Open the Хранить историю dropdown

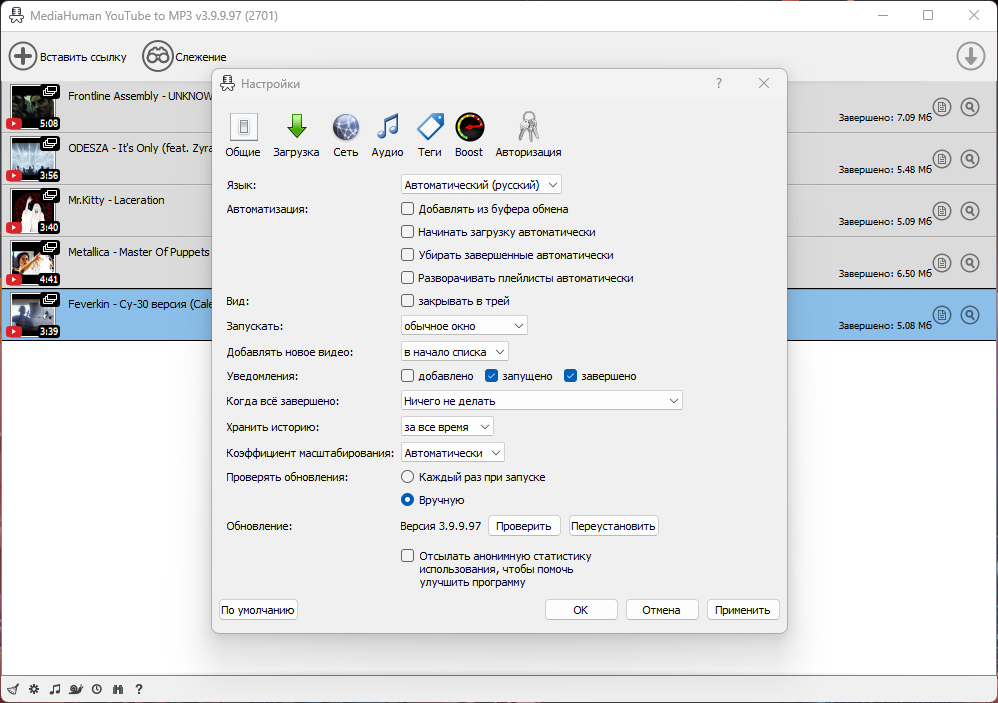point(447,427)
